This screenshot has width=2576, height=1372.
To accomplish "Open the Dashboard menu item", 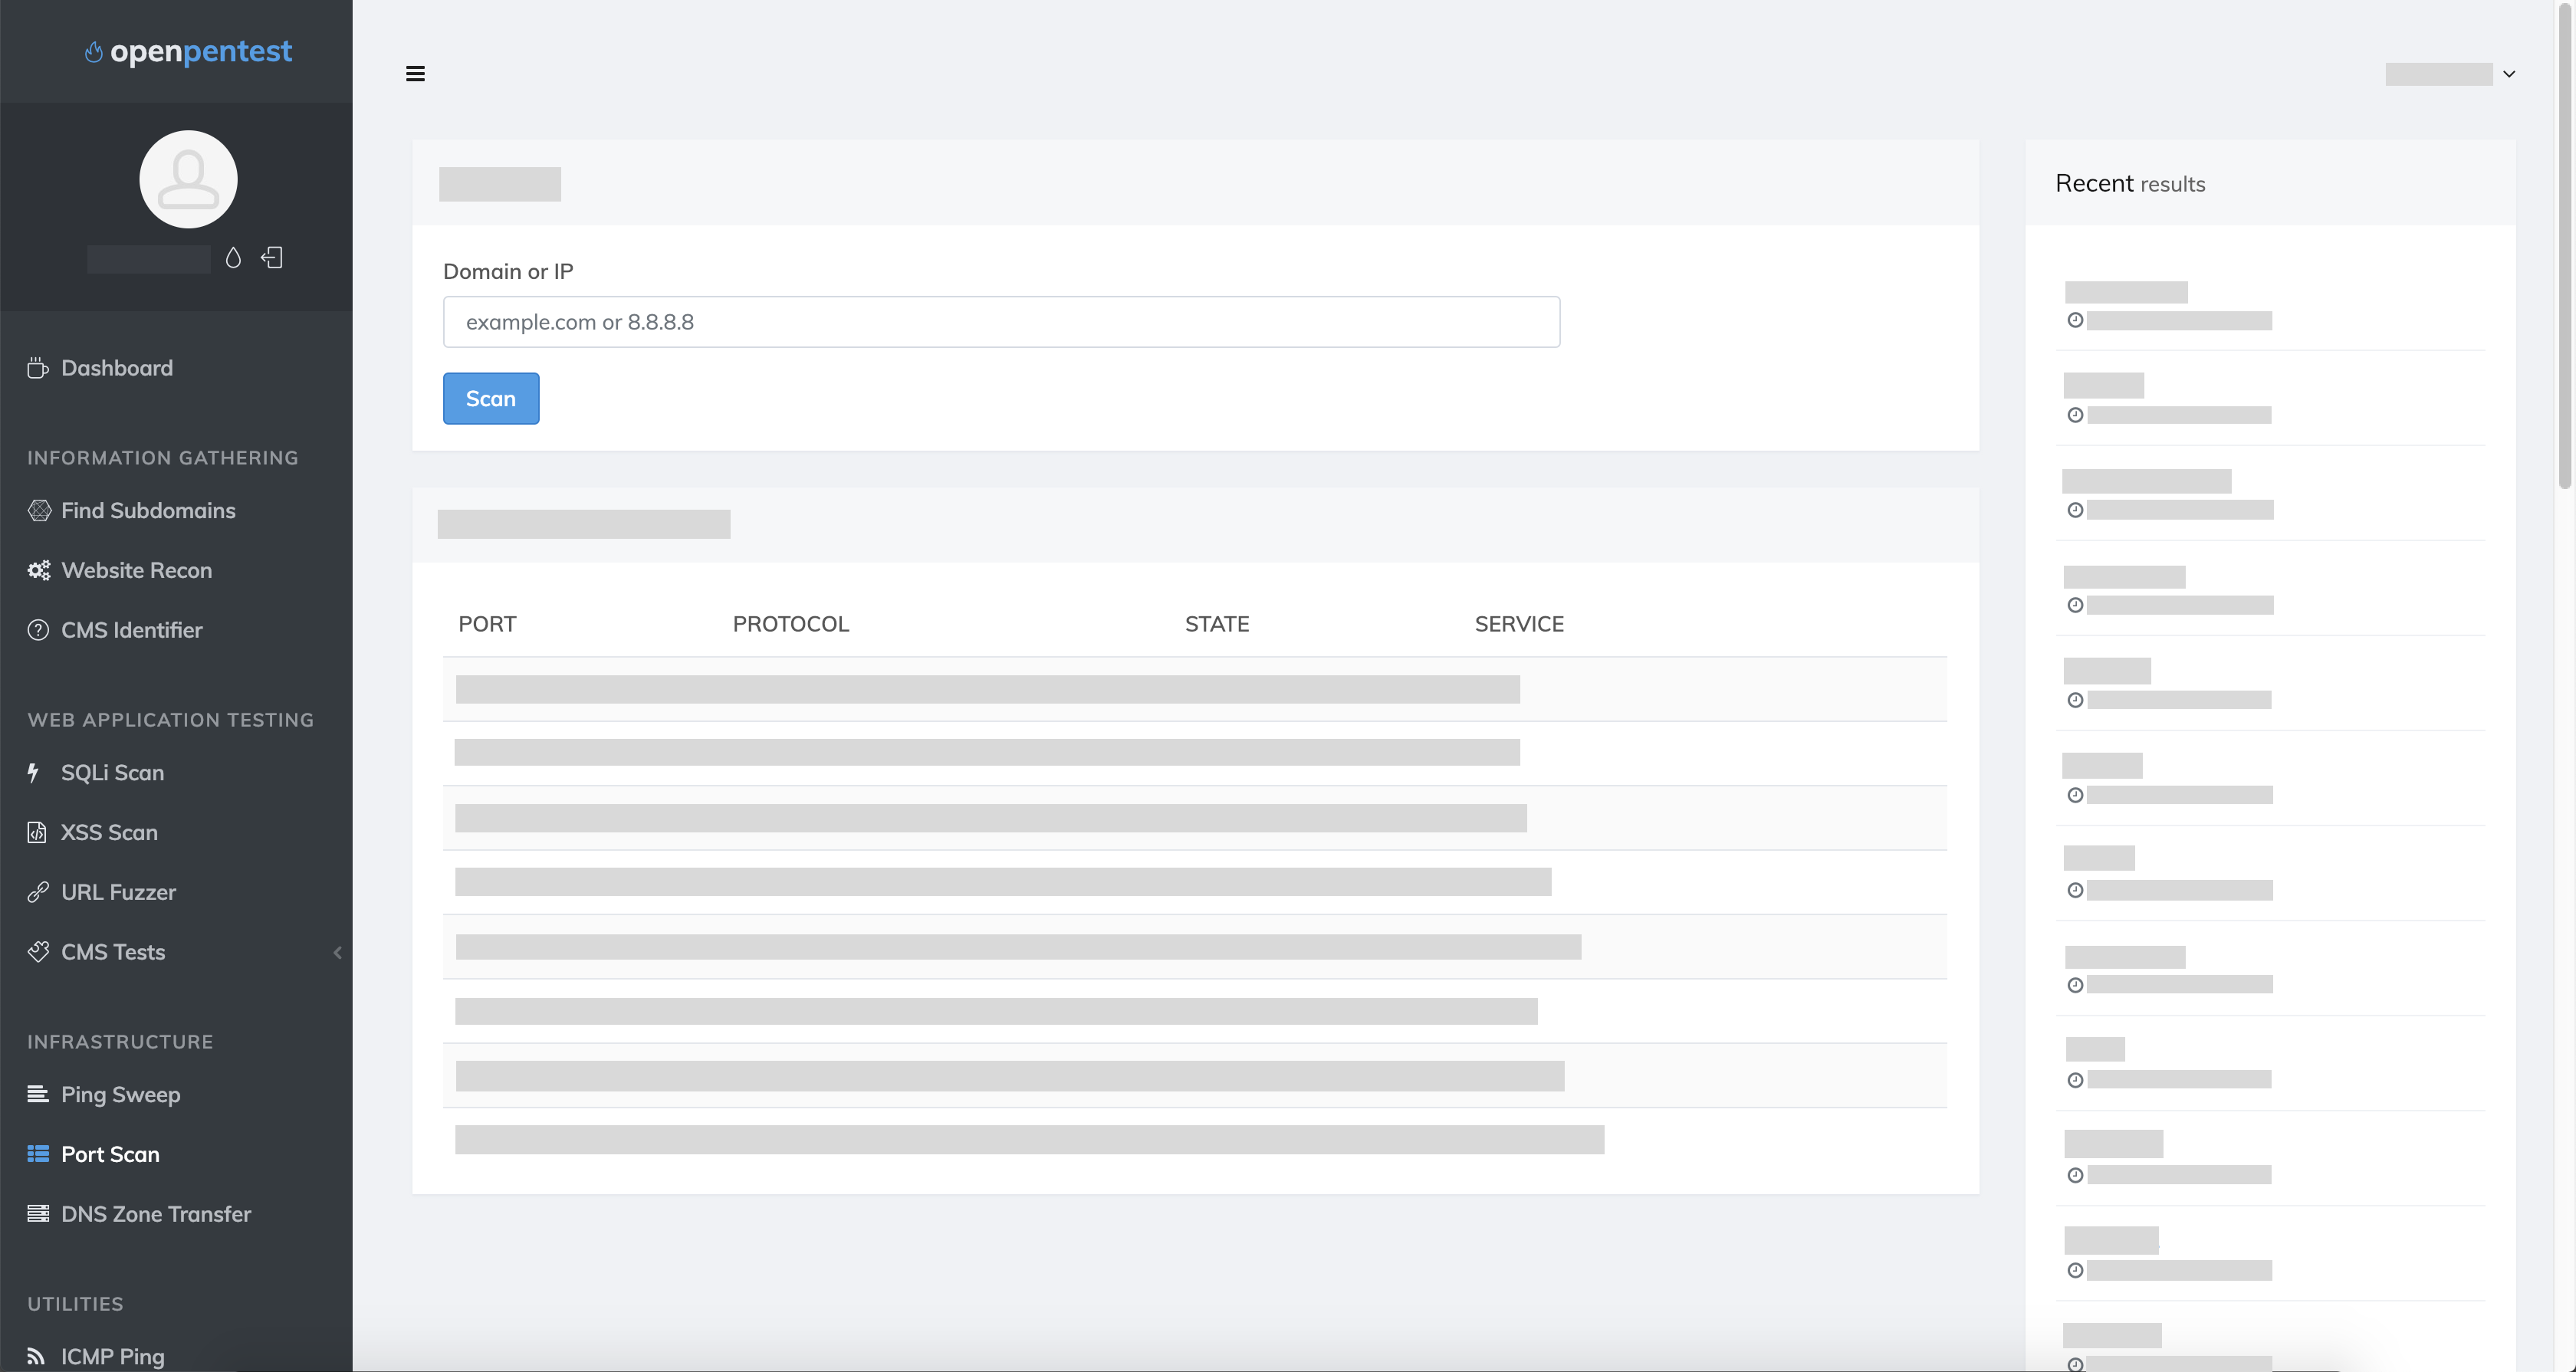I will tap(117, 367).
